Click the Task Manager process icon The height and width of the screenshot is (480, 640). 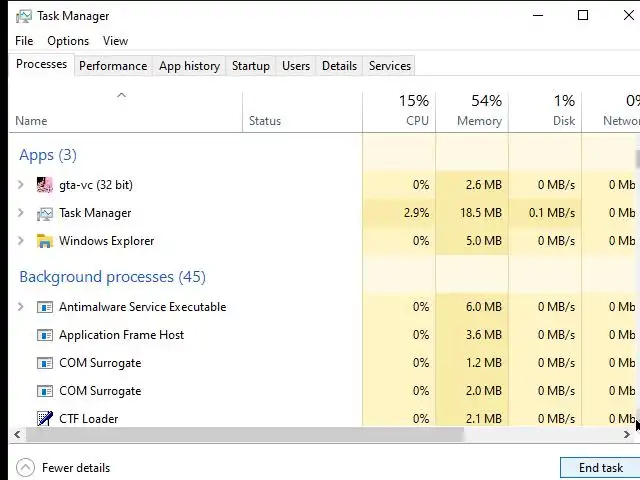pyautogui.click(x=44, y=213)
